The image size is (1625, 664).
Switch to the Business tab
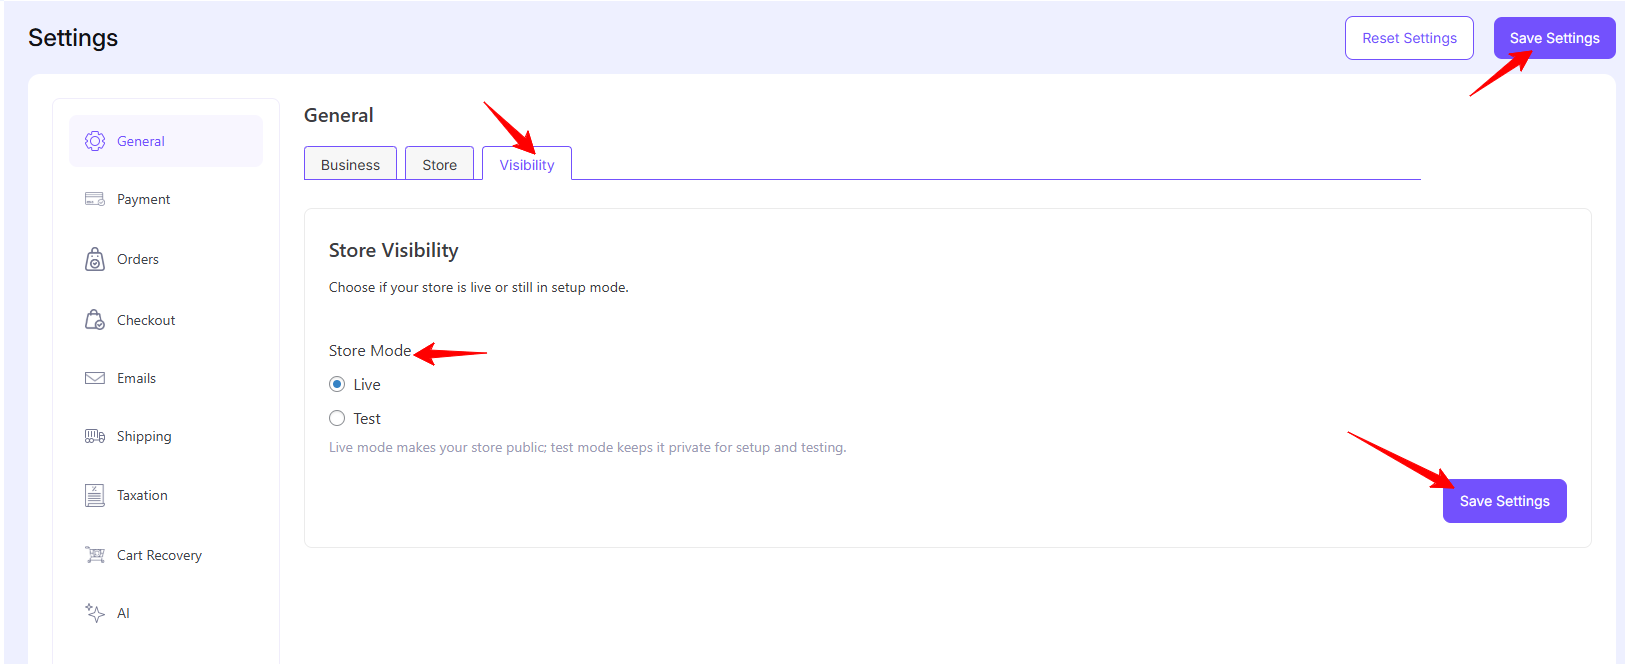[350, 165]
